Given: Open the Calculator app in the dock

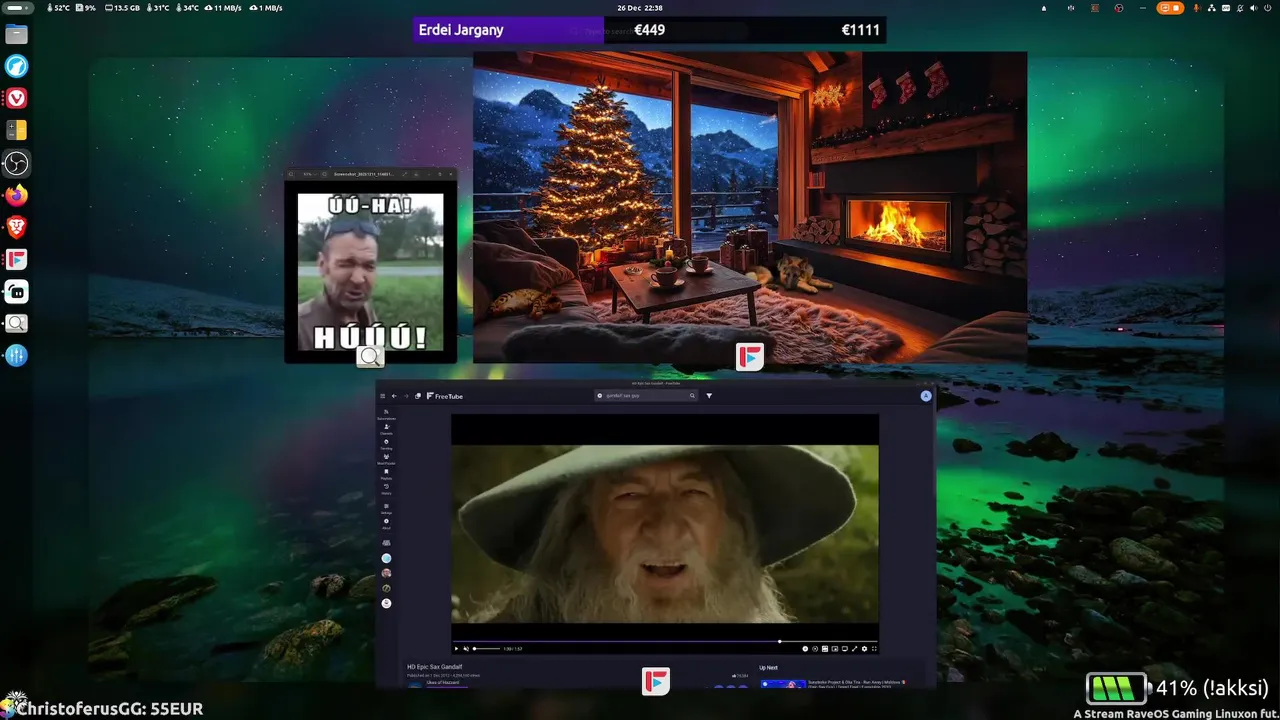Looking at the screenshot, I should tap(16, 130).
